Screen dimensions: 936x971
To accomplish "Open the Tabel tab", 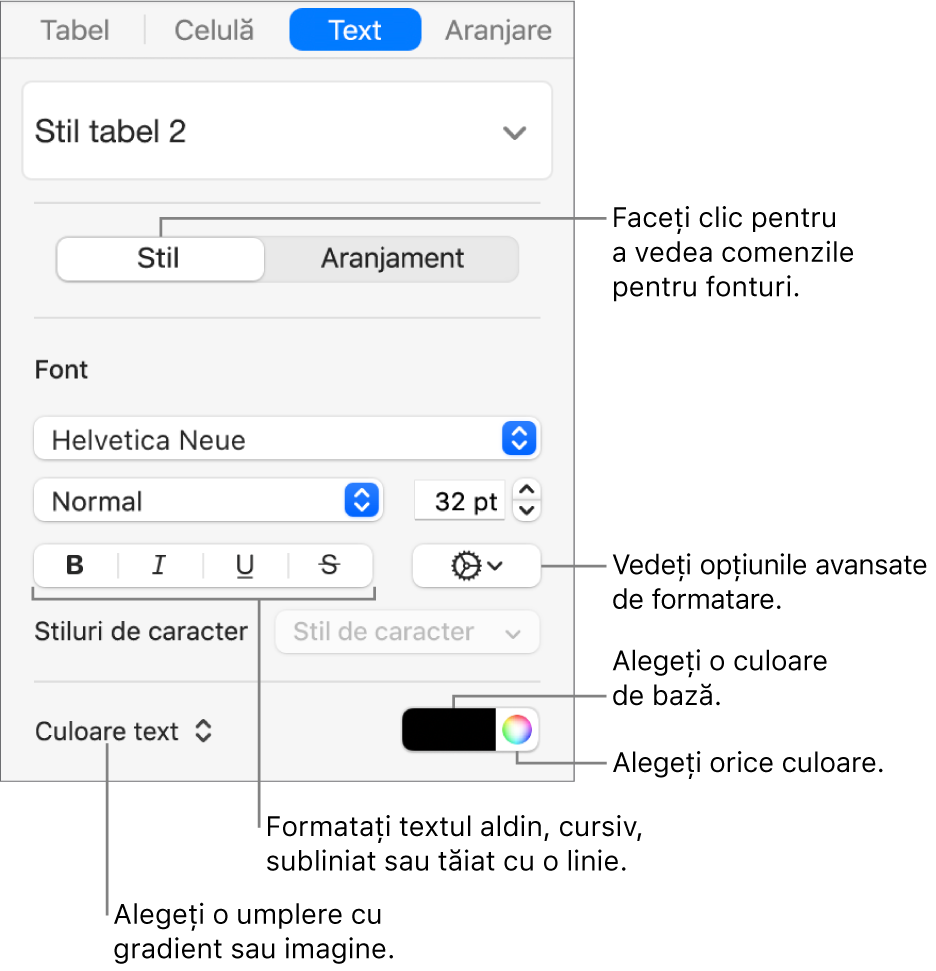I will click(74, 30).
